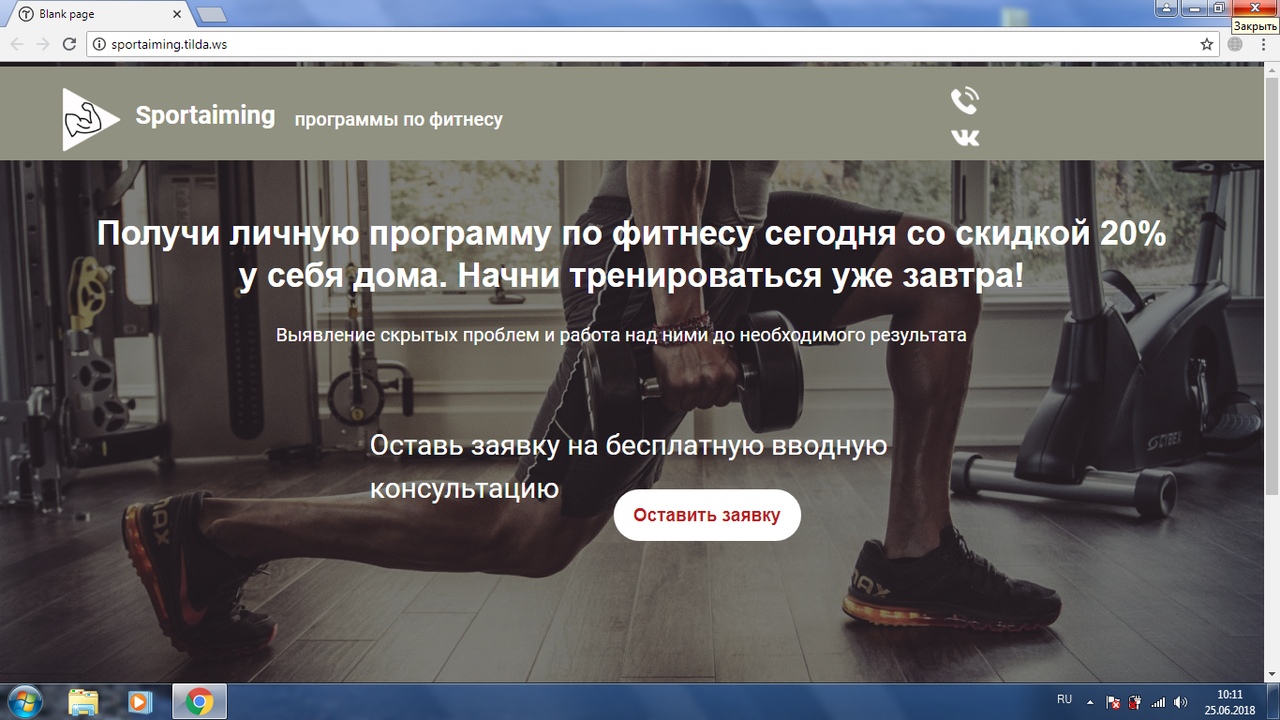
Task: Click the Оставить заявку button
Action: click(707, 515)
